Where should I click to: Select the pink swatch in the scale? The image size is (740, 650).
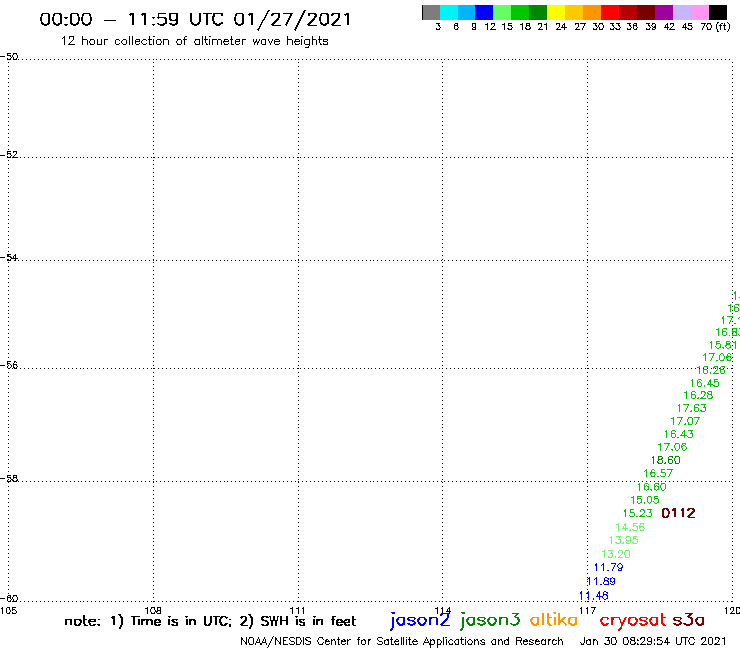tap(699, 12)
